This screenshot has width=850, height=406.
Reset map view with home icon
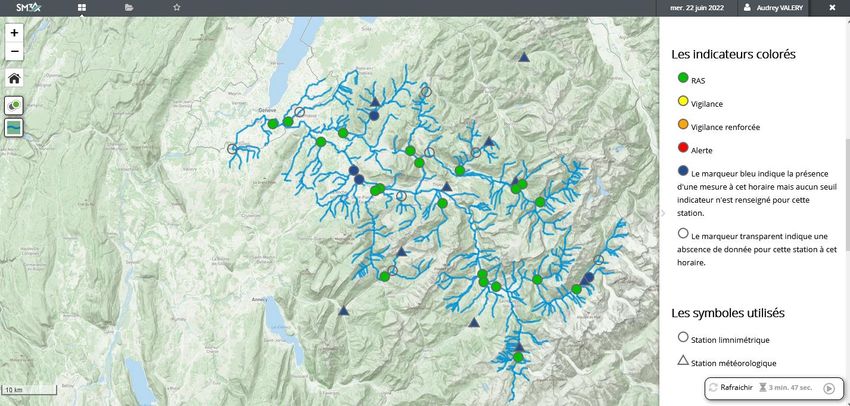(14, 78)
